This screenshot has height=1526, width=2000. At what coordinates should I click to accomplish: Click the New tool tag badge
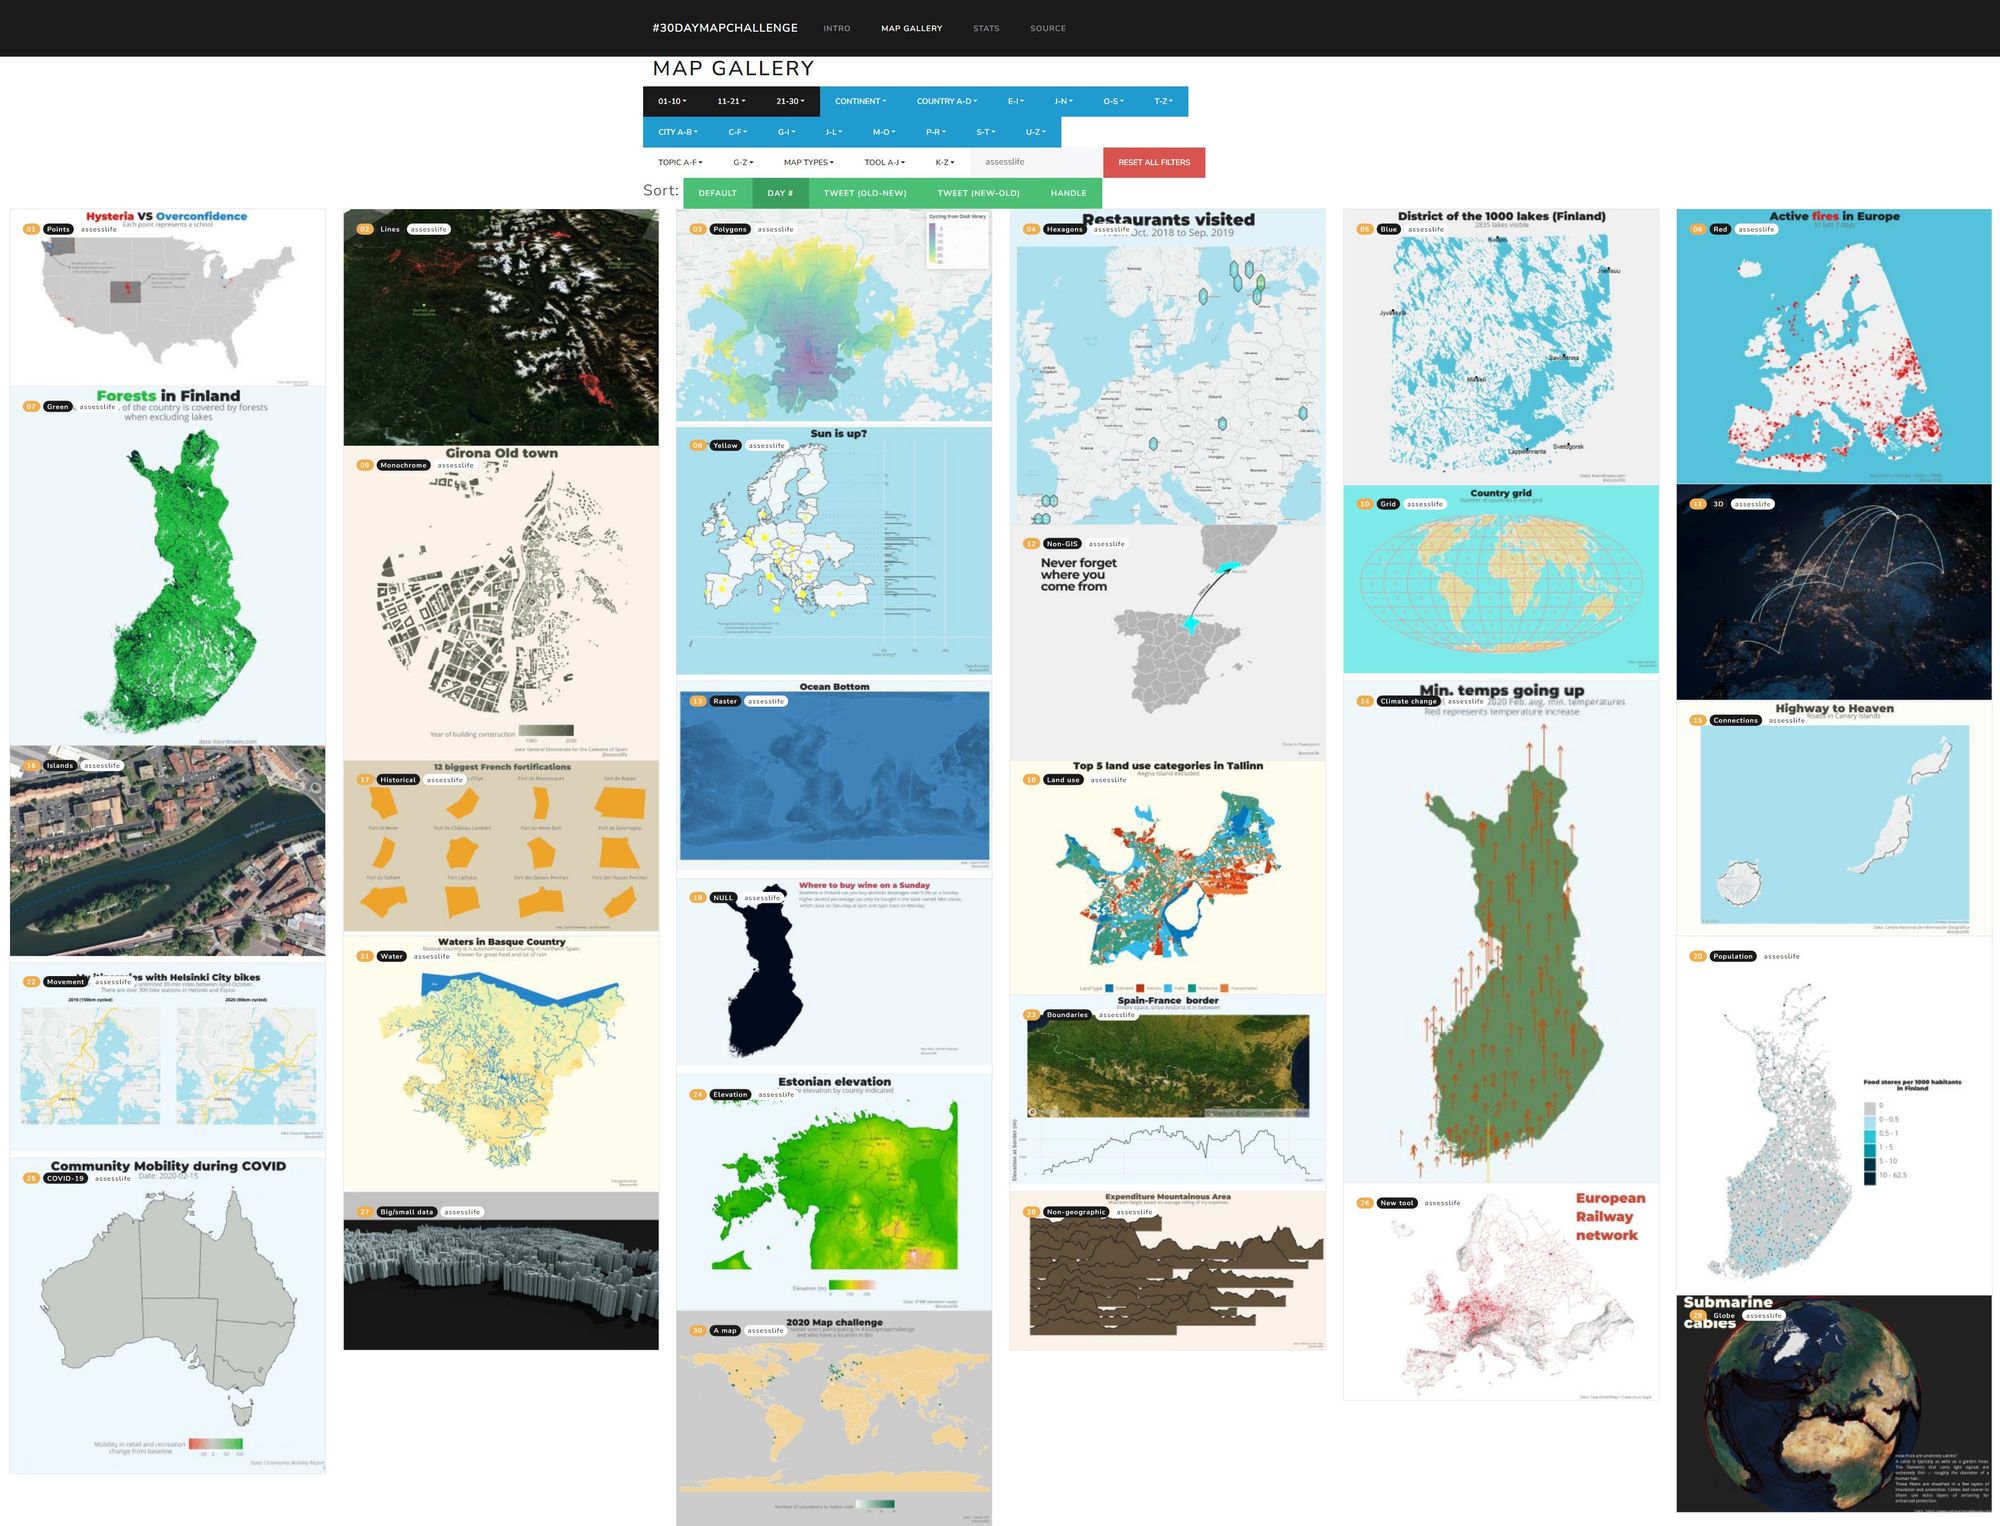1396,1203
